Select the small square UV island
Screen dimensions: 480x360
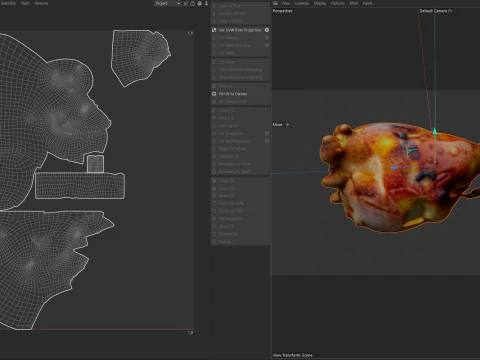(95, 164)
